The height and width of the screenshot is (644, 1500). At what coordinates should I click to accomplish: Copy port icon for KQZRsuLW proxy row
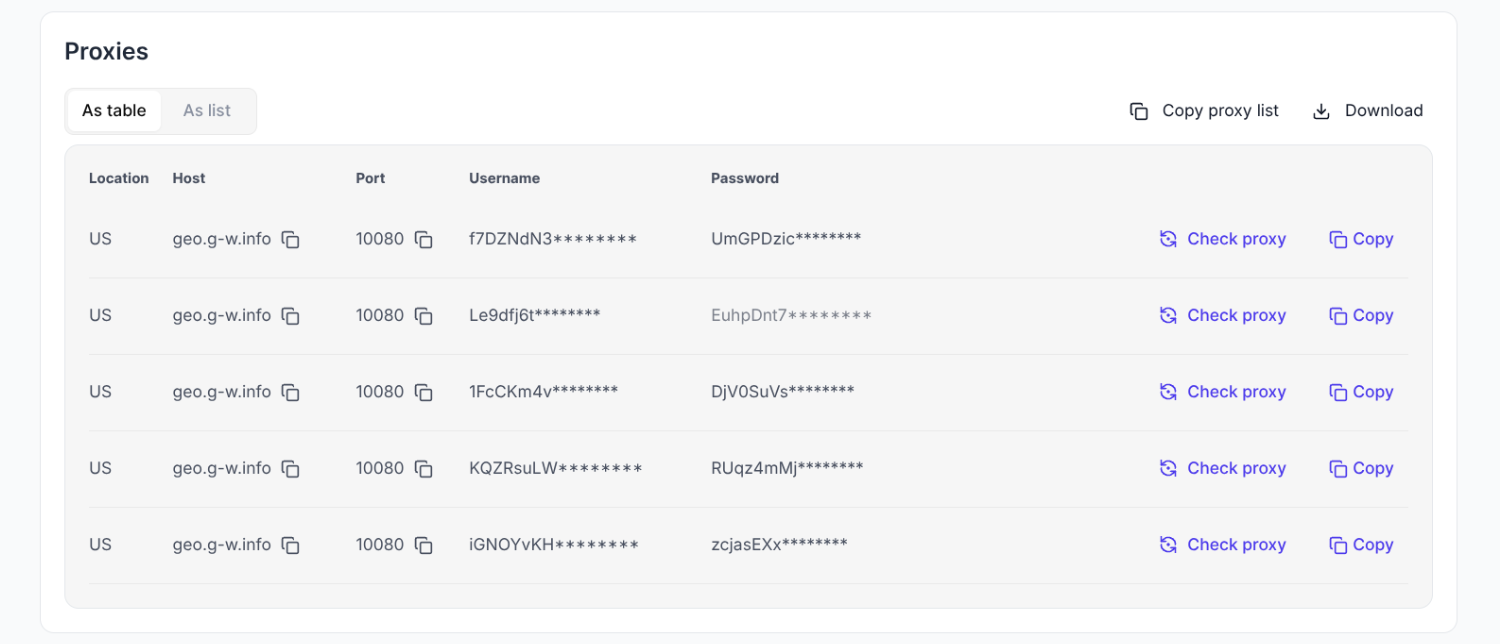[x=424, y=469]
